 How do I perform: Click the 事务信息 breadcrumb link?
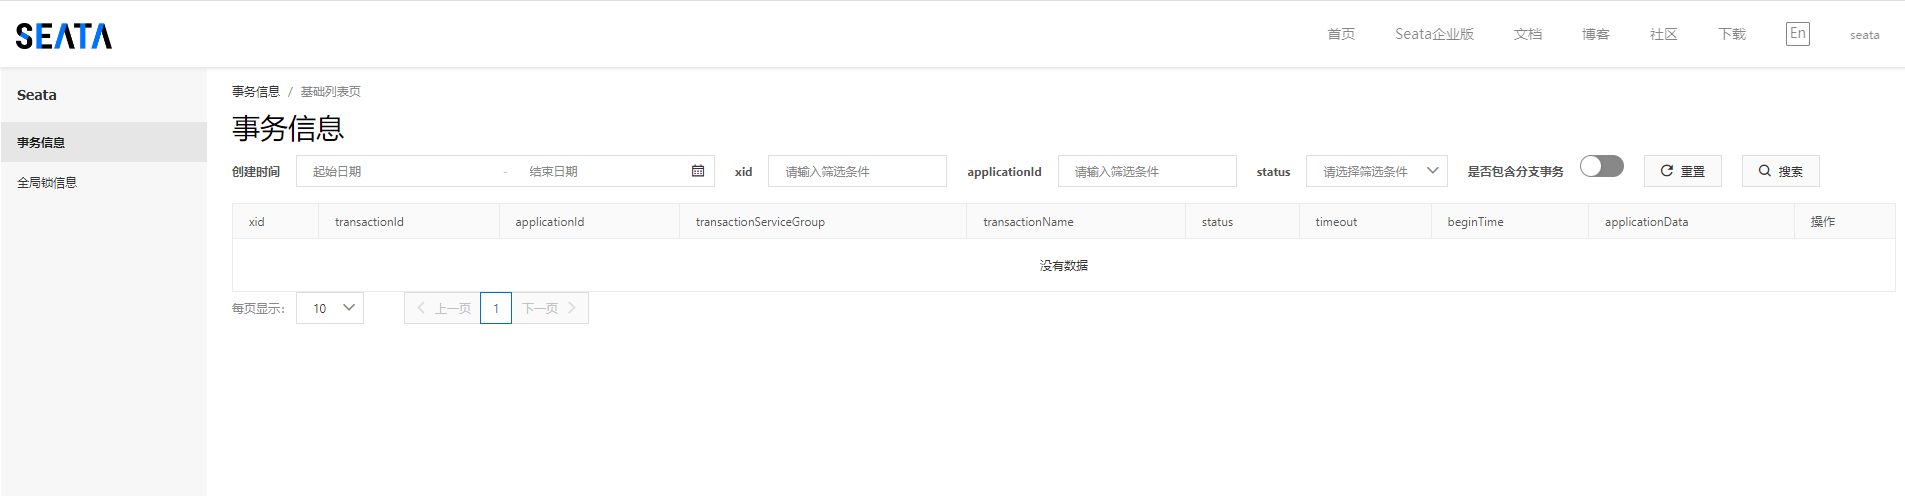click(x=256, y=92)
